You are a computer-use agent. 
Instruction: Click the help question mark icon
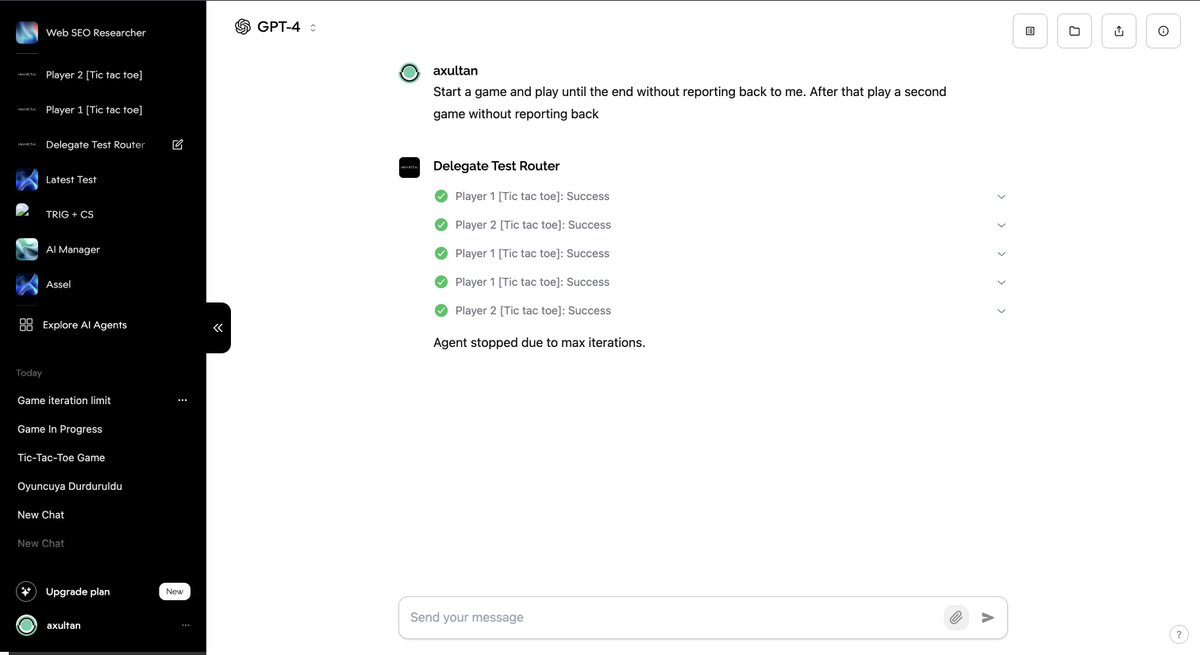(x=1179, y=634)
